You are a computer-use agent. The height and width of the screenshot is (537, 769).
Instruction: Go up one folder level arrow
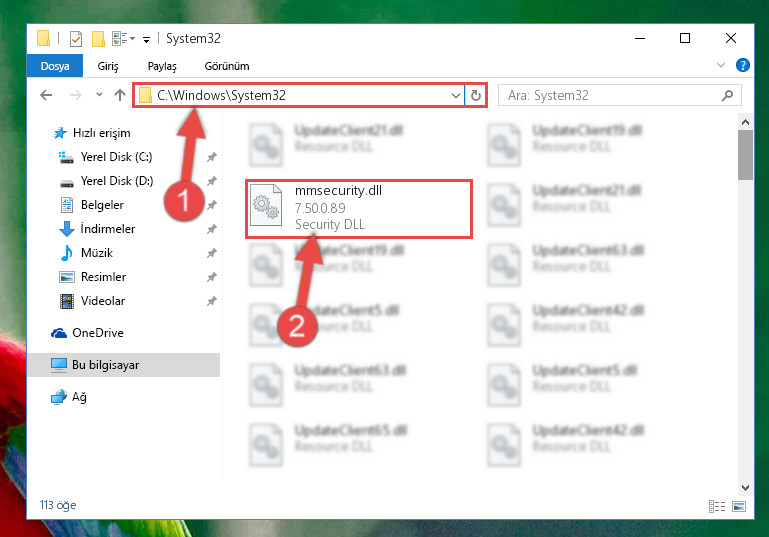[x=120, y=95]
